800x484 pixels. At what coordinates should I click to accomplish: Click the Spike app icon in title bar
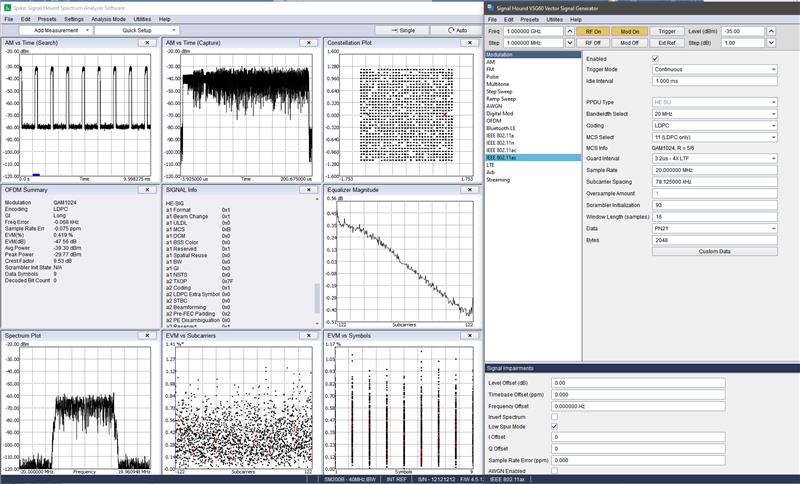click(7, 8)
